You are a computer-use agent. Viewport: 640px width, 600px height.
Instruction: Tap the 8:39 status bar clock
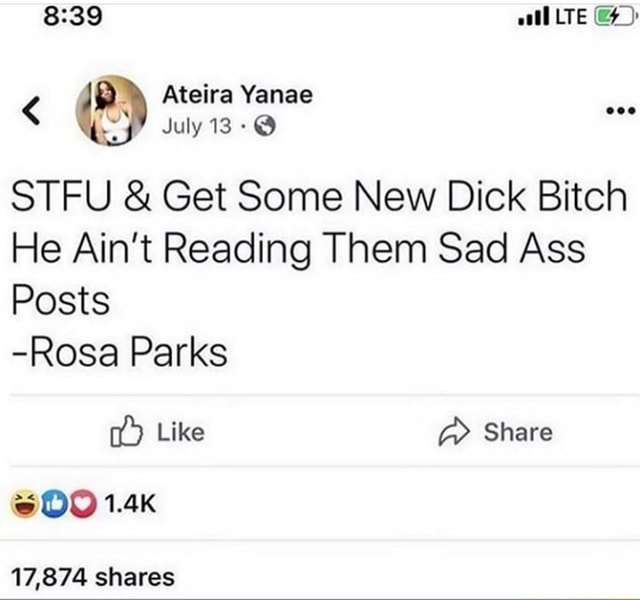pyautogui.click(x=73, y=17)
